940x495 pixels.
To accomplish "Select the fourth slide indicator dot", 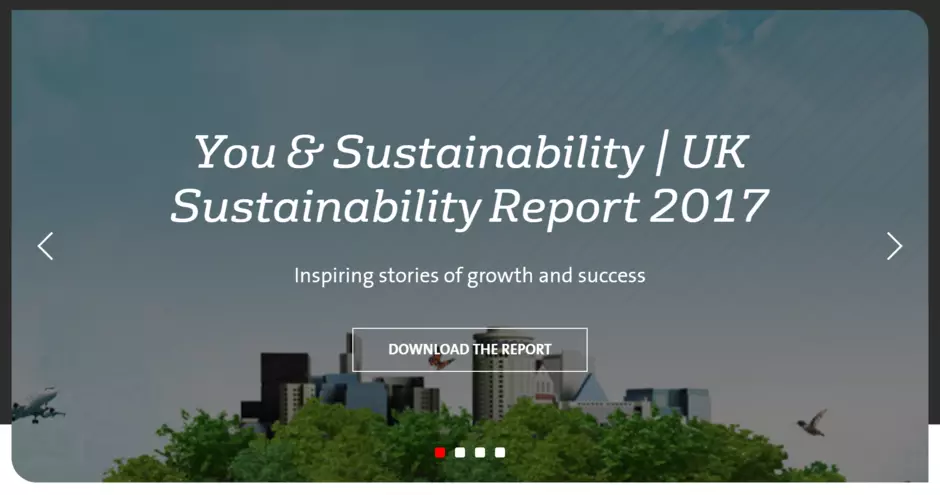I will pos(500,452).
